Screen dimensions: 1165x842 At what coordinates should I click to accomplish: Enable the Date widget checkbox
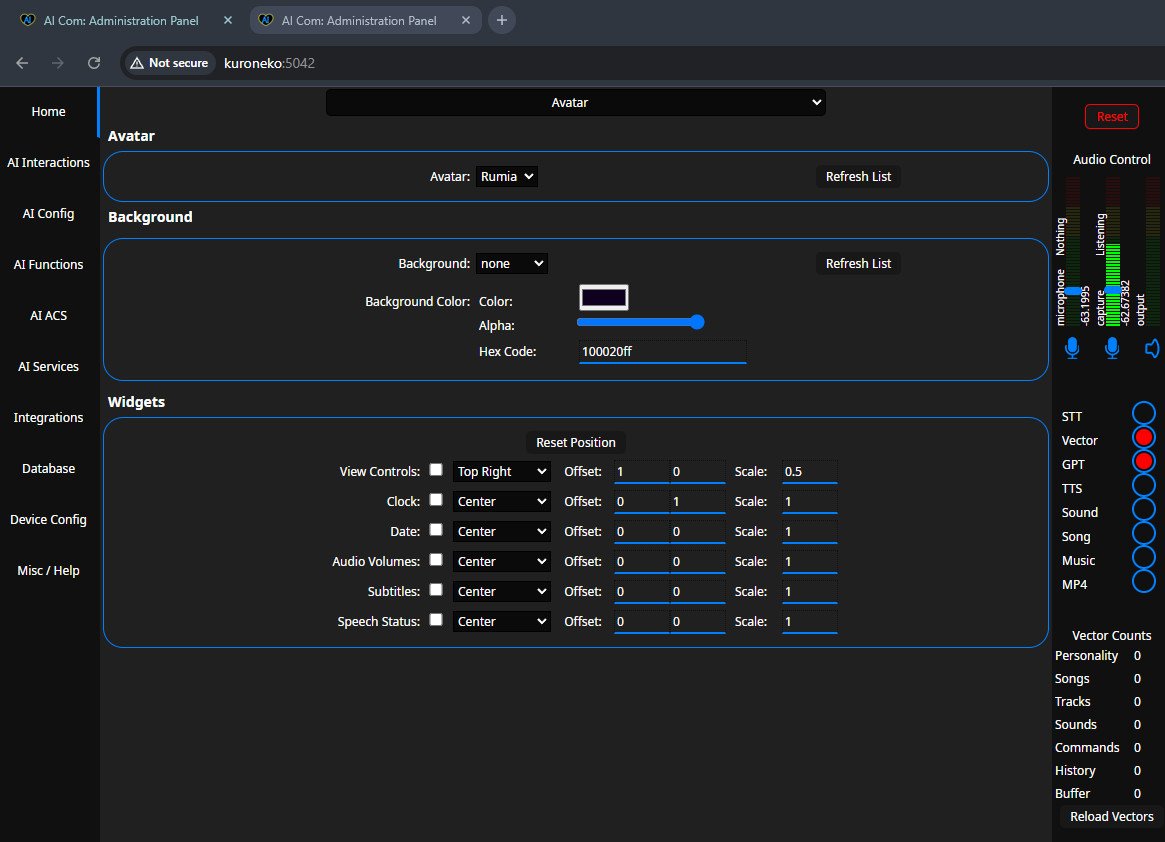point(436,530)
